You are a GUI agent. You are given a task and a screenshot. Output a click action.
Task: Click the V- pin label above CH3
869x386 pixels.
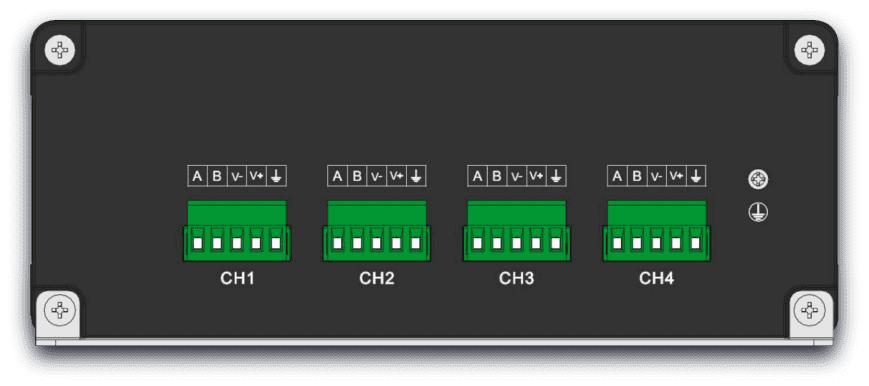[x=517, y=176]
